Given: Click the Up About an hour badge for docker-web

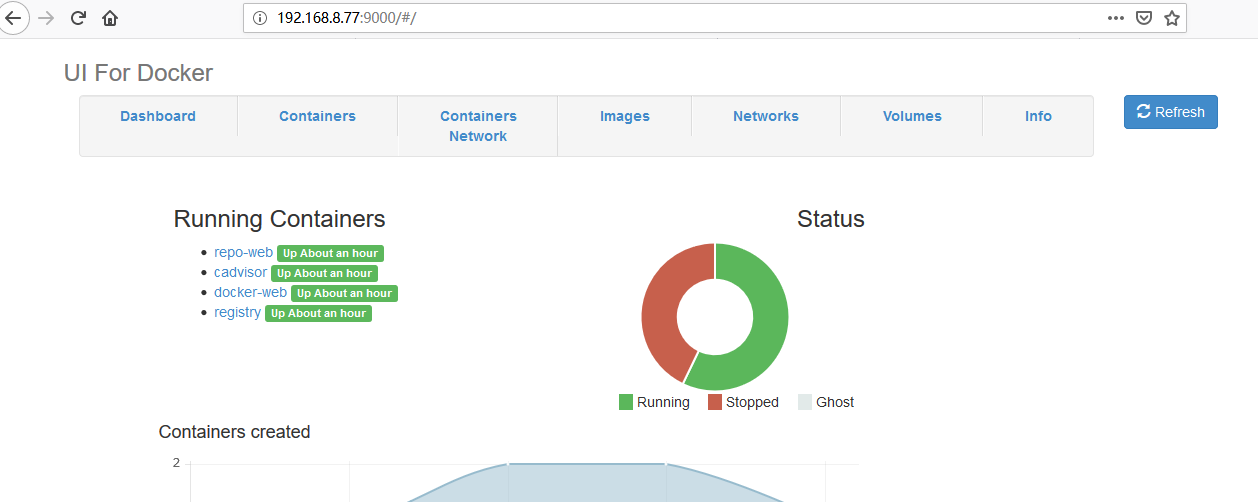Looking at the screenshot, I should point(344,294).
